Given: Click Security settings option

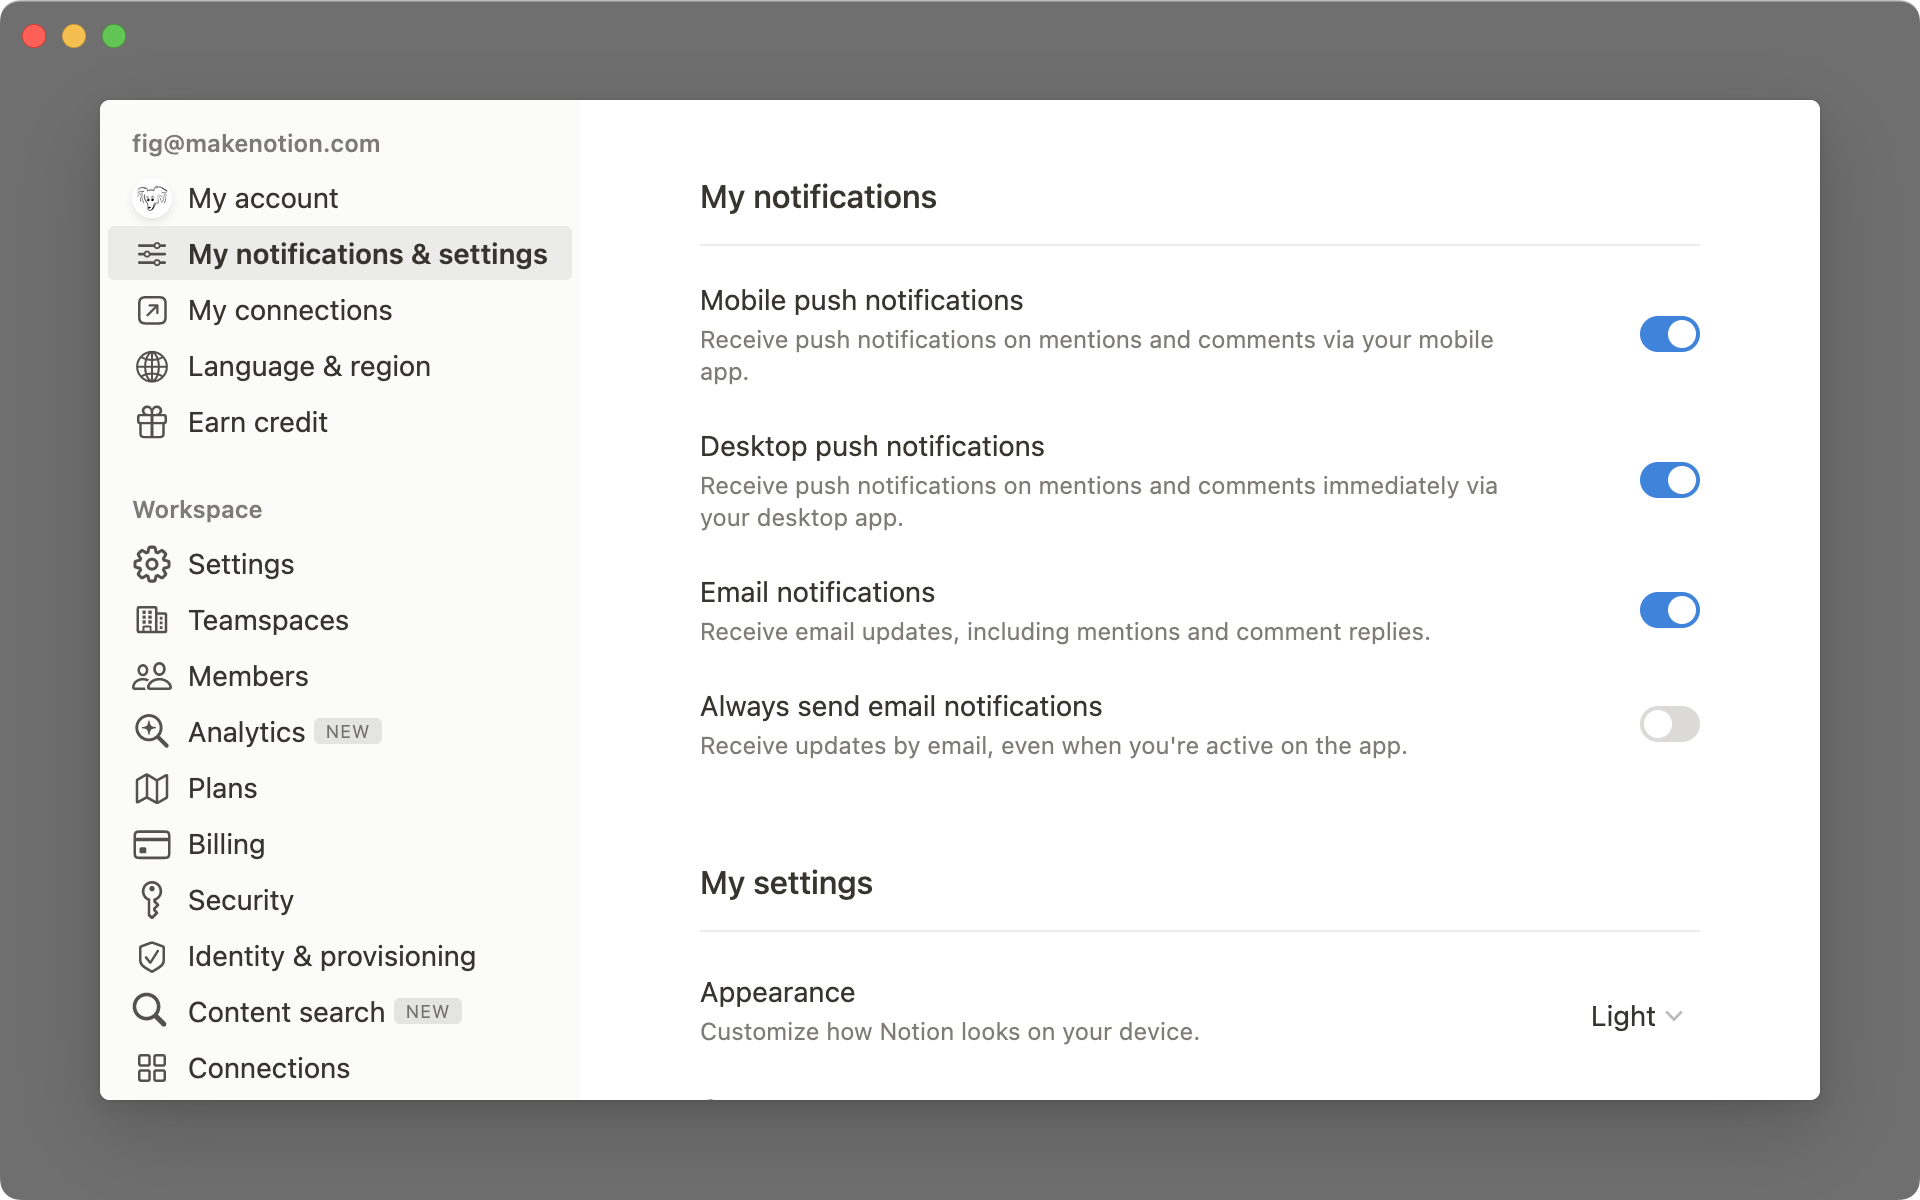Looking at the screenshot, I should [241, 900].
